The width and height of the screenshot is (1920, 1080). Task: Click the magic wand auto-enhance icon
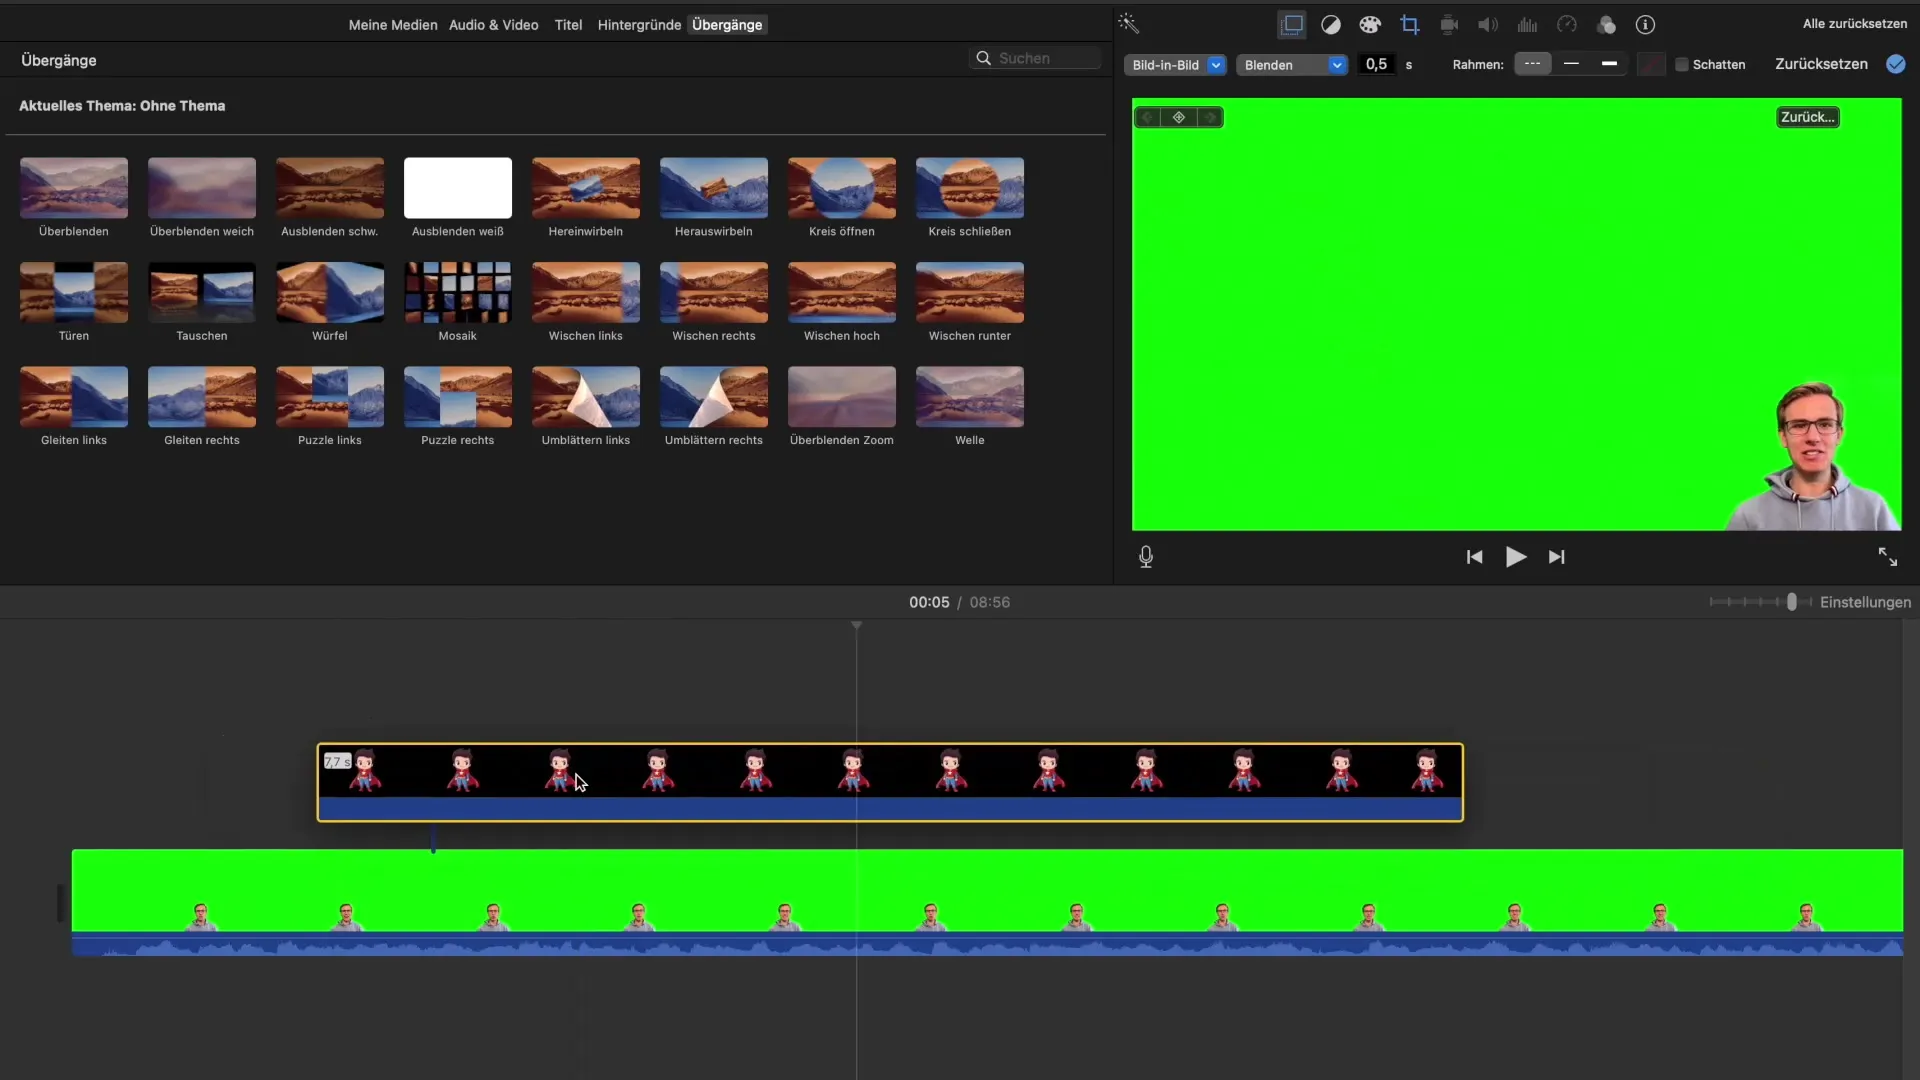click(1129, 24)
